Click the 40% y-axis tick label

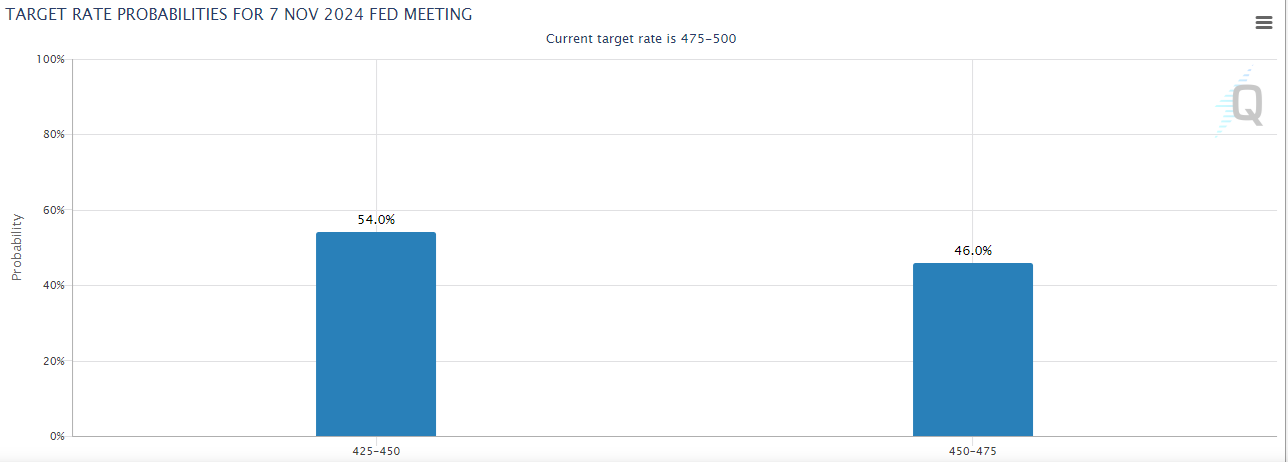[x=53, y=285]
